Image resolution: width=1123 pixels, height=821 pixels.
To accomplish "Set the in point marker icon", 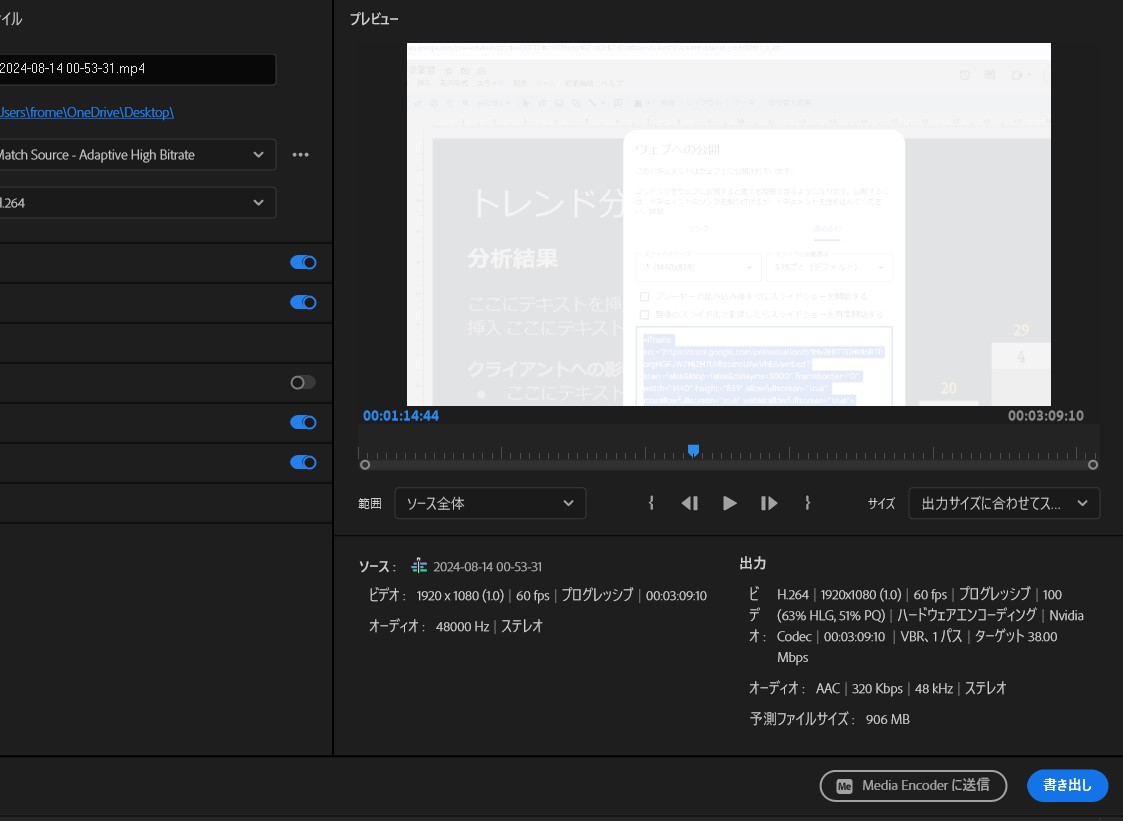I will pyautogui.click(x=651, y=503).
